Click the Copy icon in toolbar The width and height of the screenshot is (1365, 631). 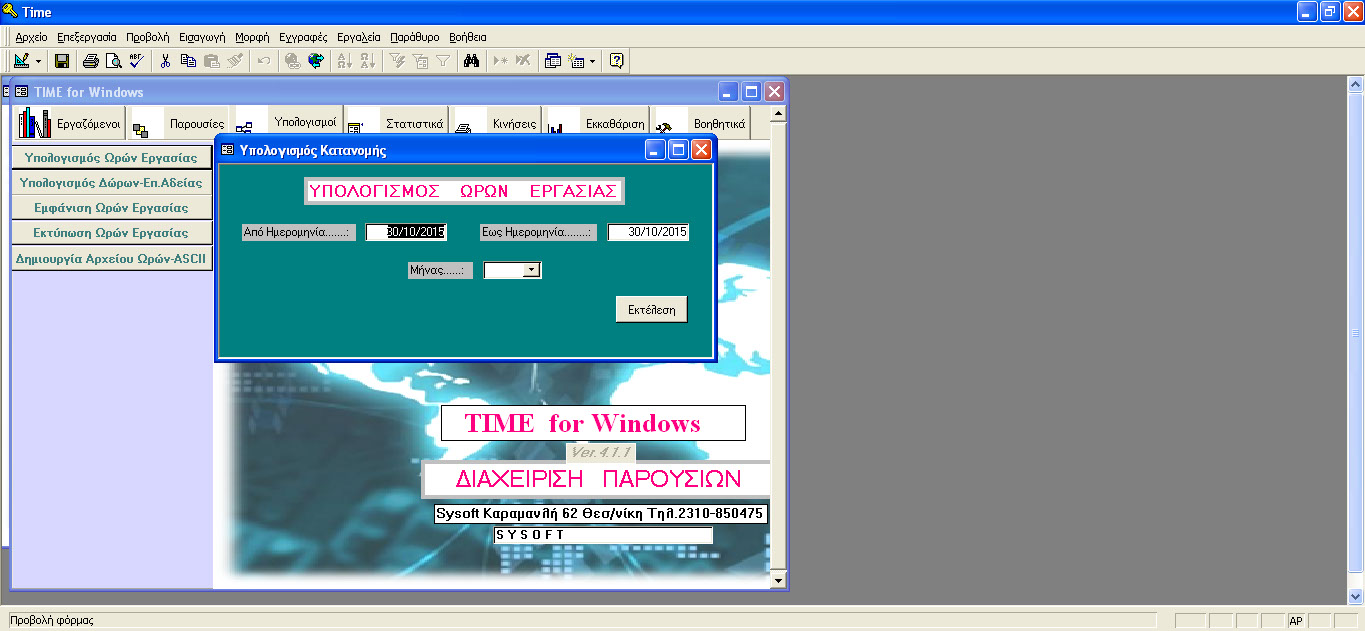coord(188,61)
